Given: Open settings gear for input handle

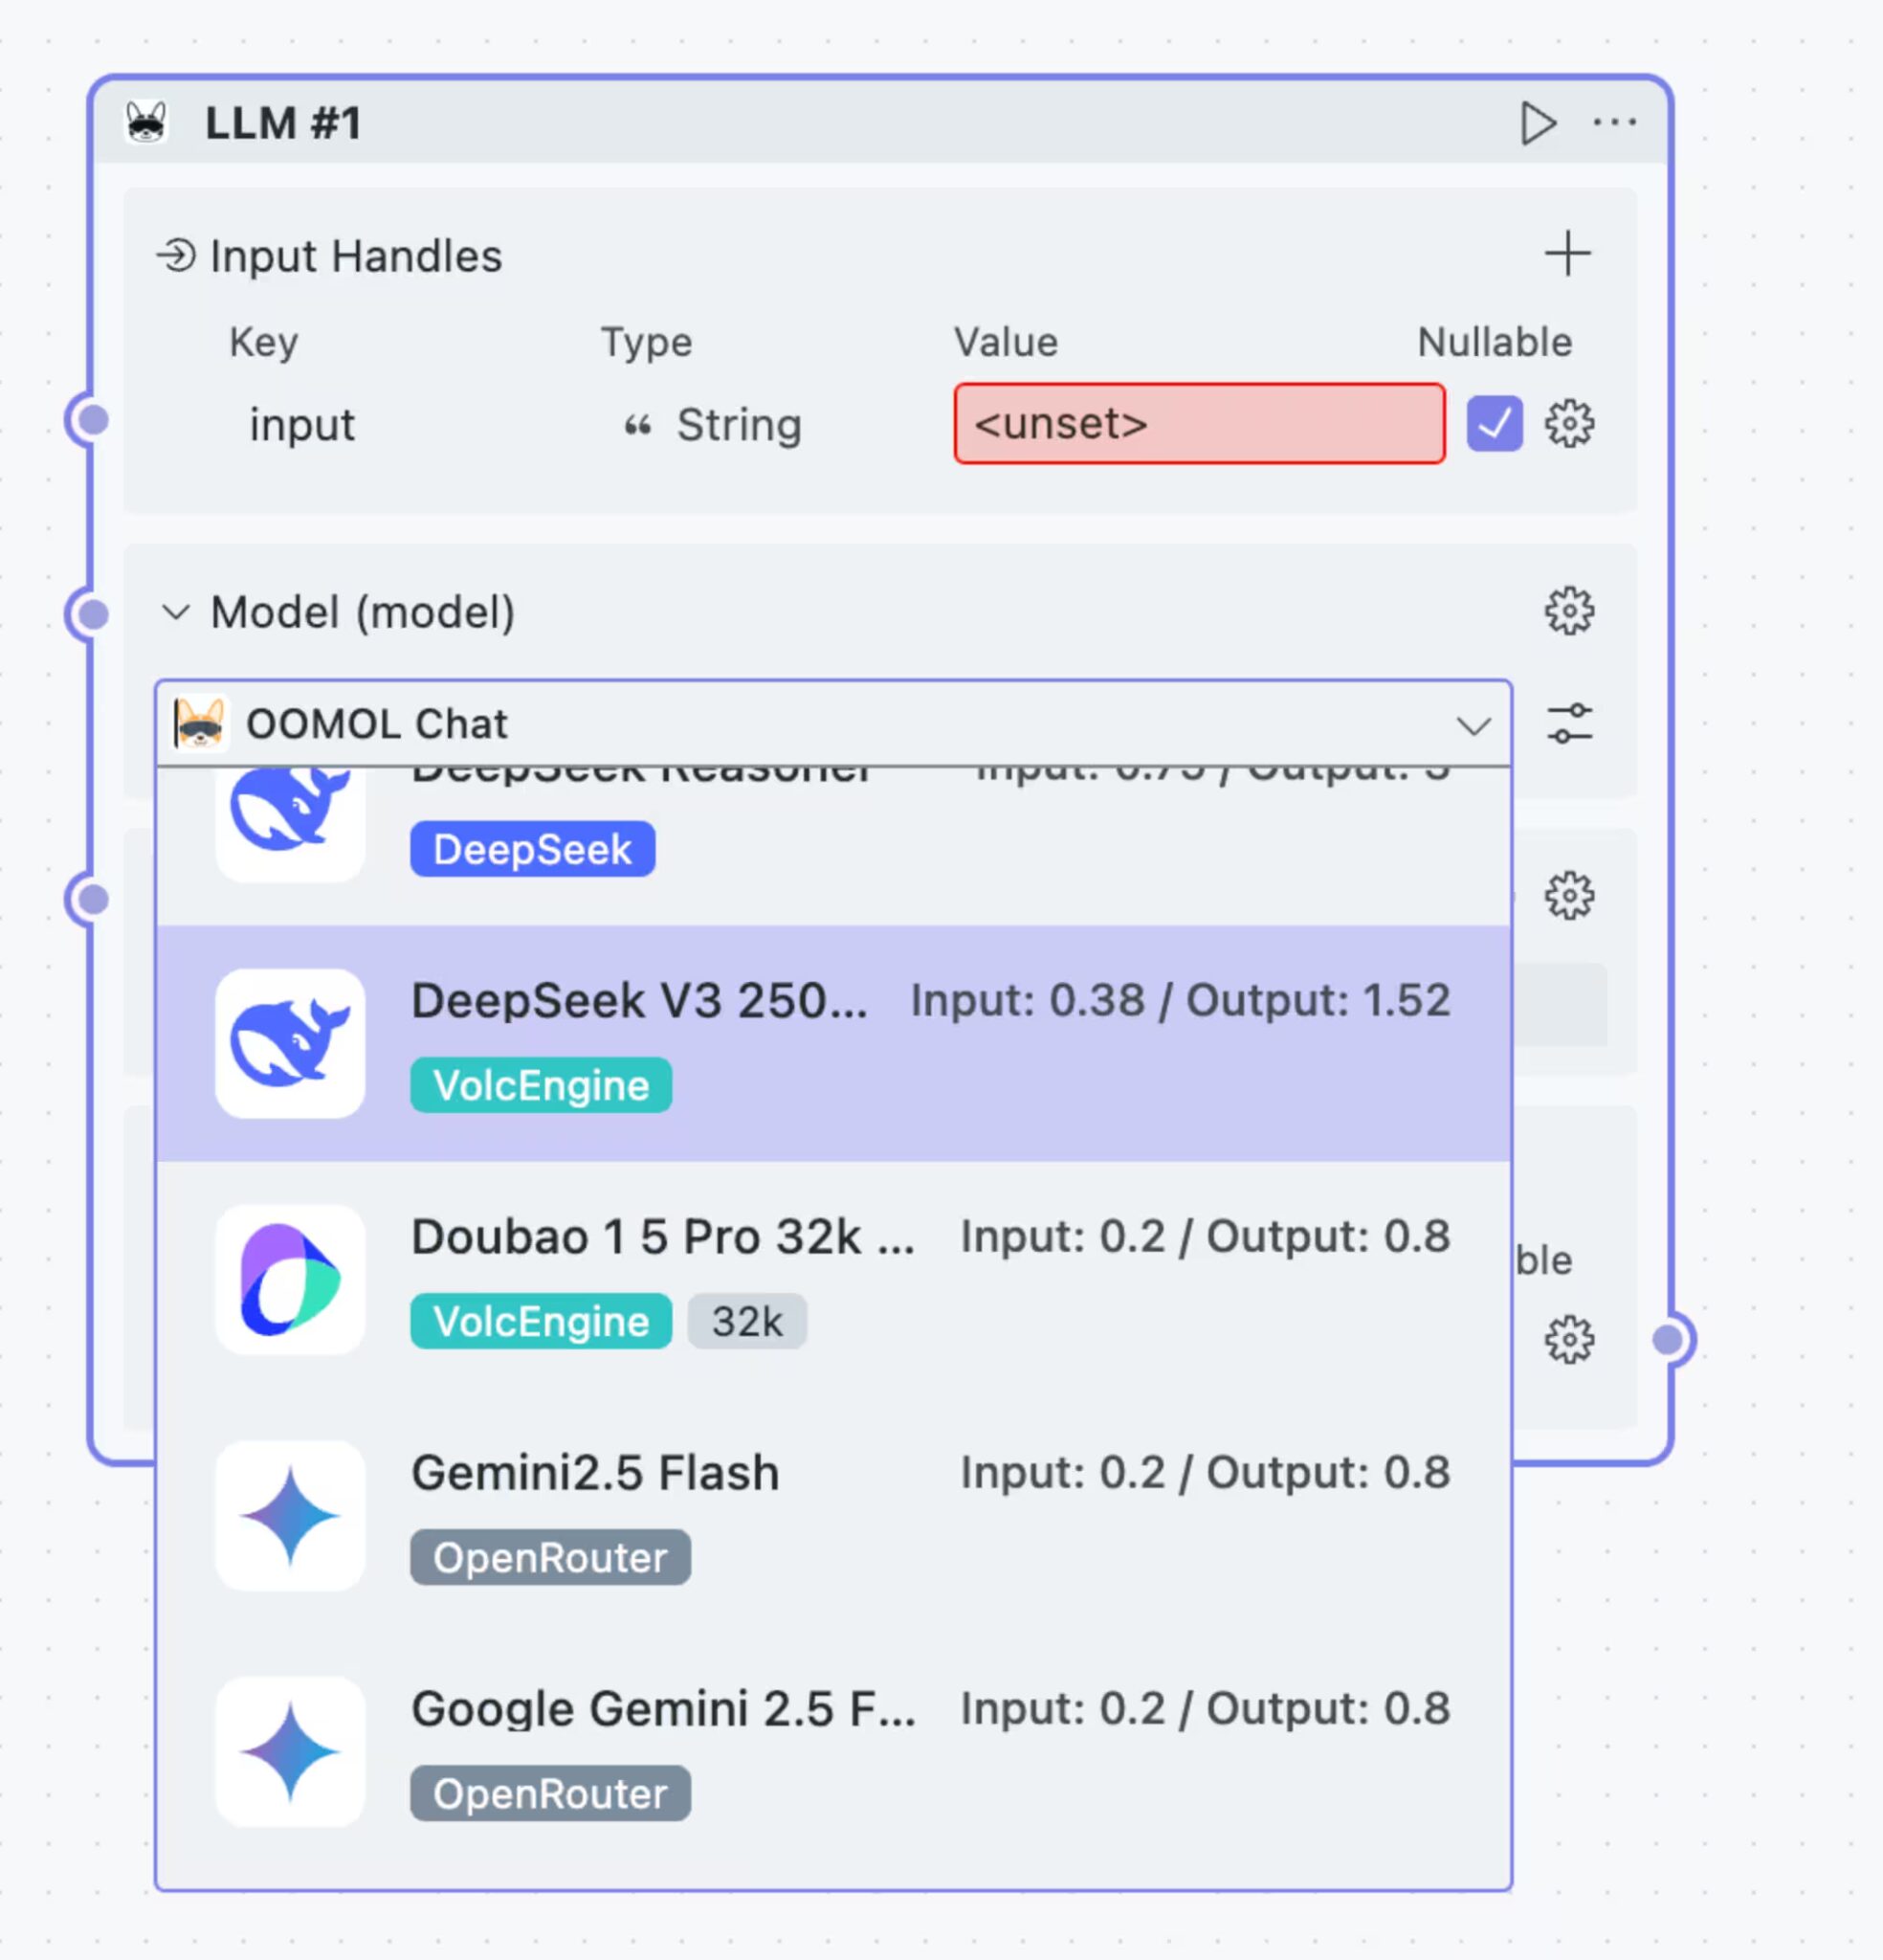Looking at the screenshot, I should tap(1569, 424).
